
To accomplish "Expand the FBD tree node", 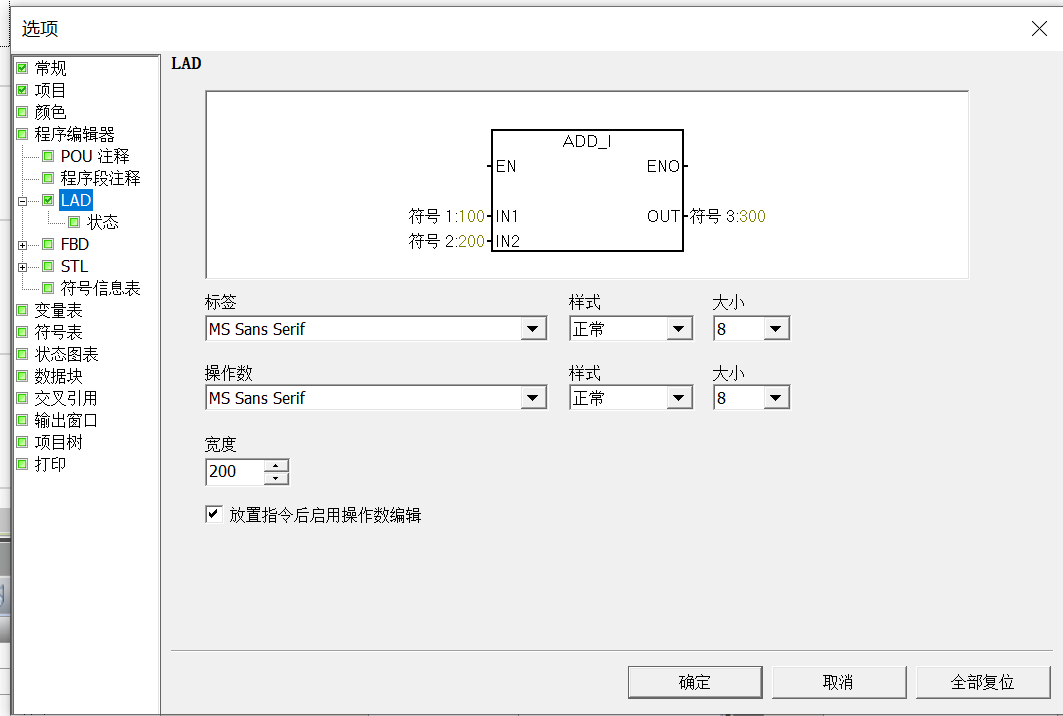I will pyautogui.click(x=22, y=244).
